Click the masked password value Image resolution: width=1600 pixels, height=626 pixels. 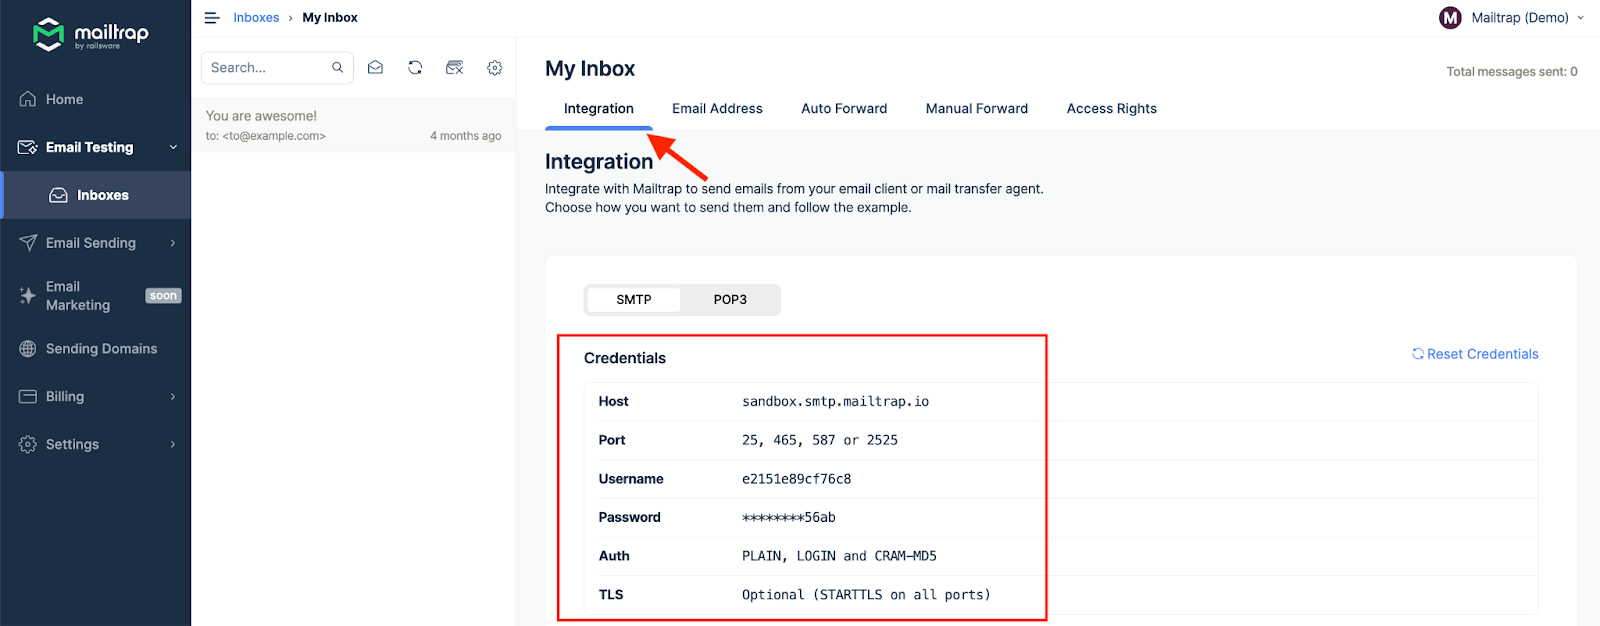point(789,518)
